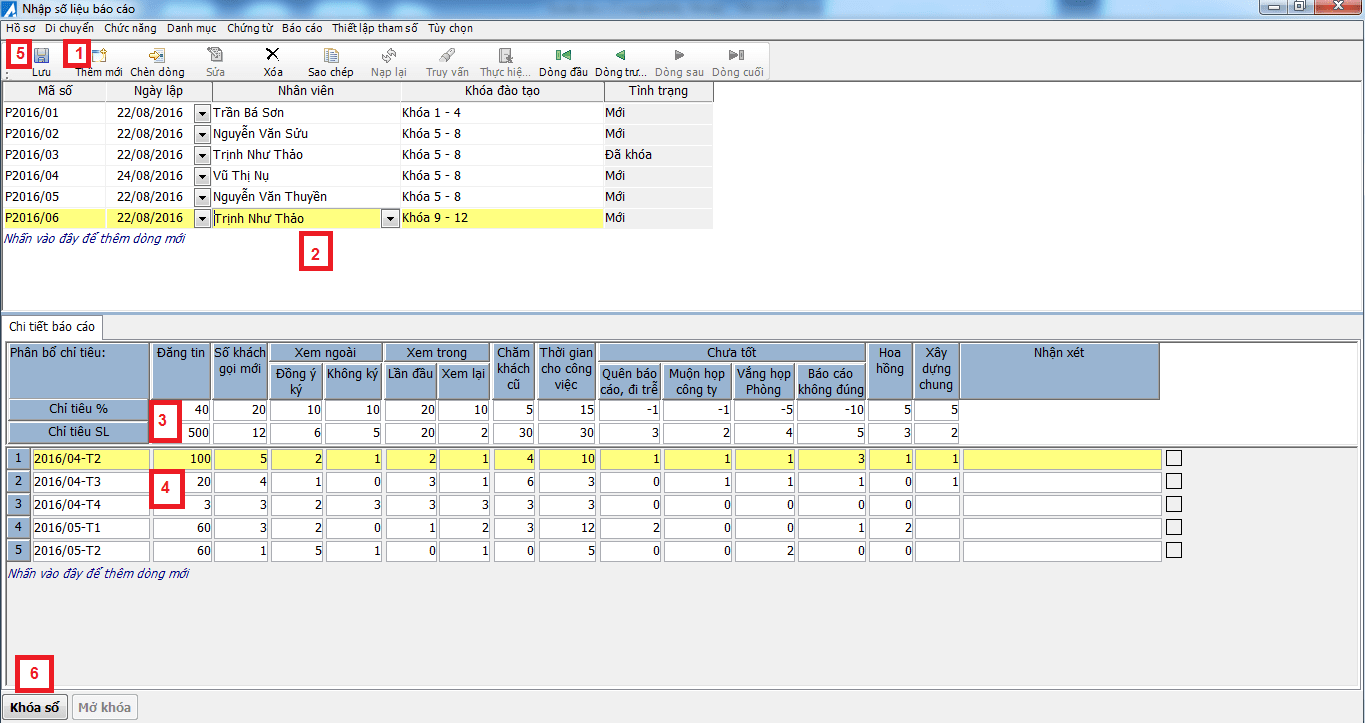
Task: Open the date dropdown for P2016/04
Action: pos(202,176)
